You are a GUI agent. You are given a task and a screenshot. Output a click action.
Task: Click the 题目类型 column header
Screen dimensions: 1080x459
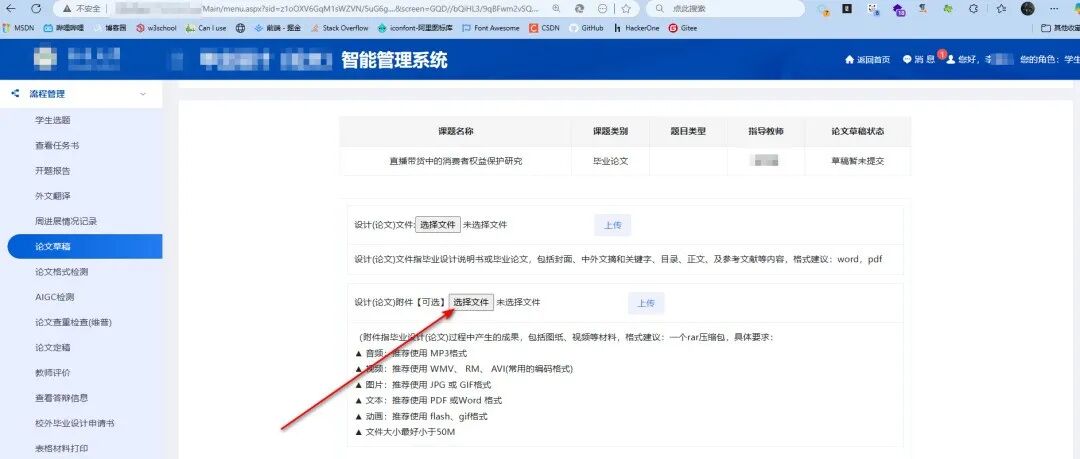[x=688, y=131]
